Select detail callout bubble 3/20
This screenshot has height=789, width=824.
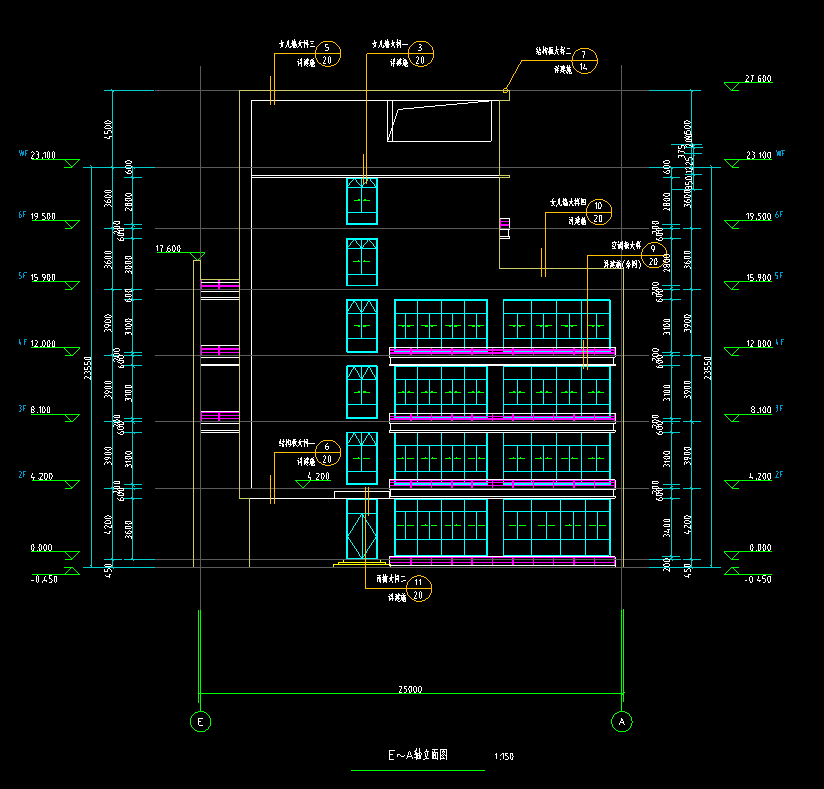click(420, 53)
